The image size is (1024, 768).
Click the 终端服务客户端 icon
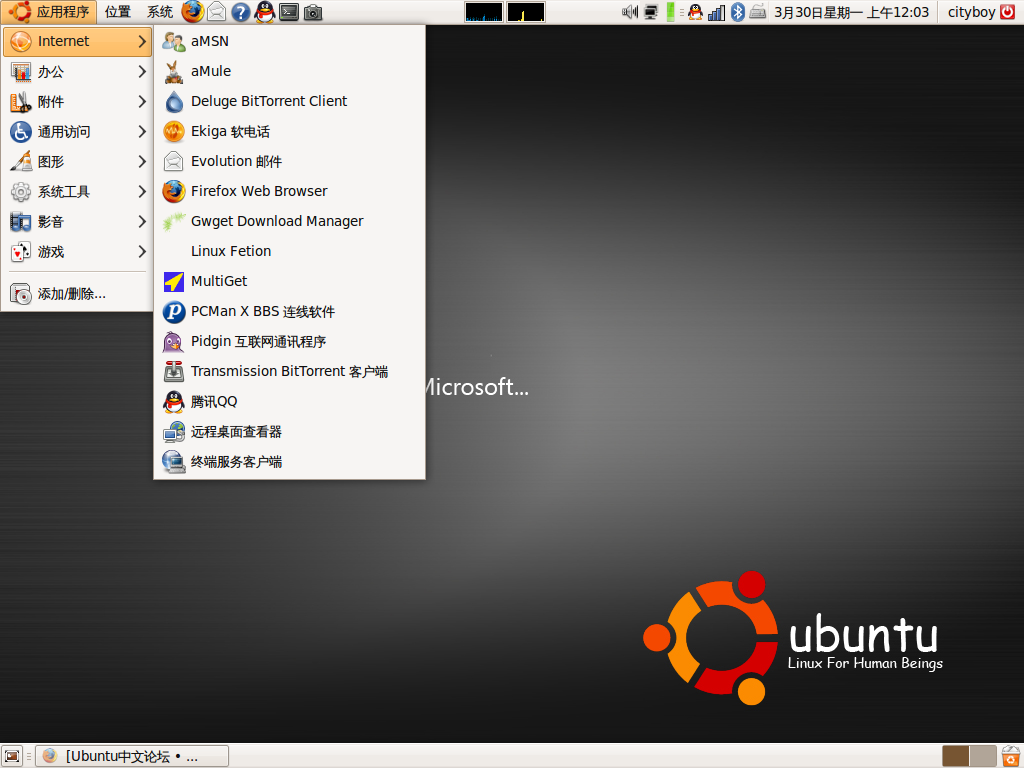174,462
